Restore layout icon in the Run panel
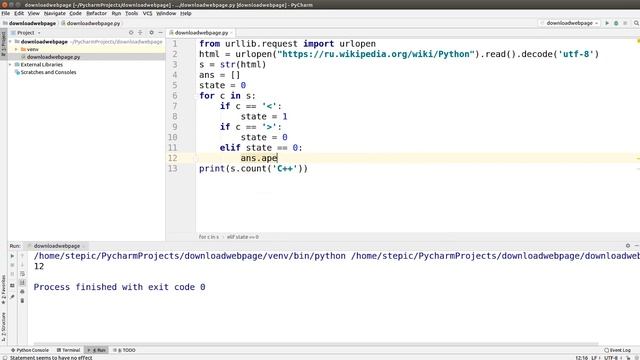Viewport: 640px width, 360px height. pos(12,285)
